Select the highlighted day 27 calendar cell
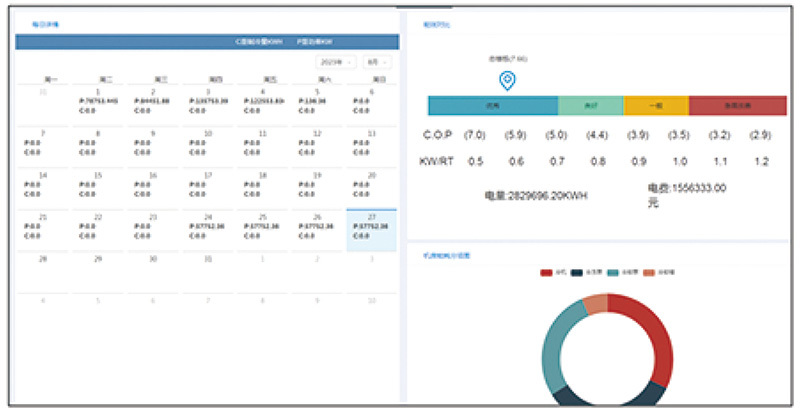Viewport: 800px width, 413px height. pos(371,230)
